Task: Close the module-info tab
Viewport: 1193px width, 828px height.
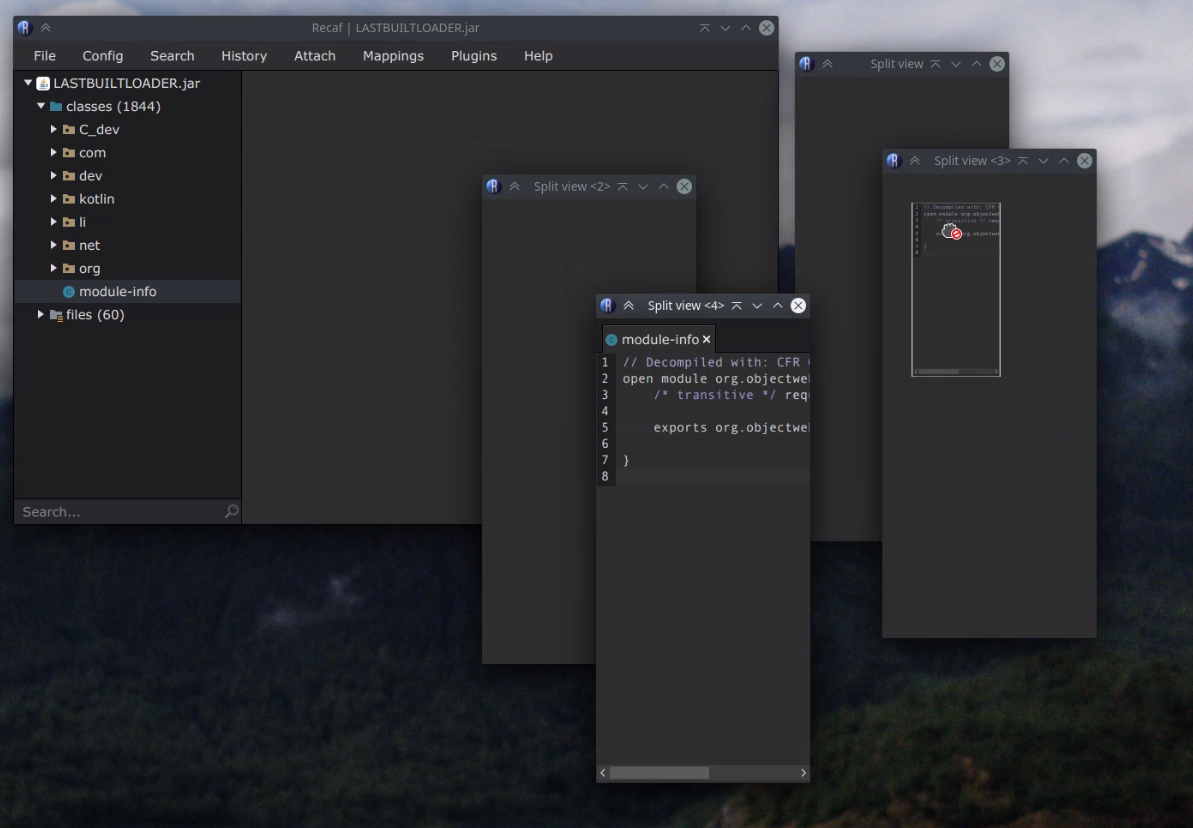Action: (x=707, y=339)
